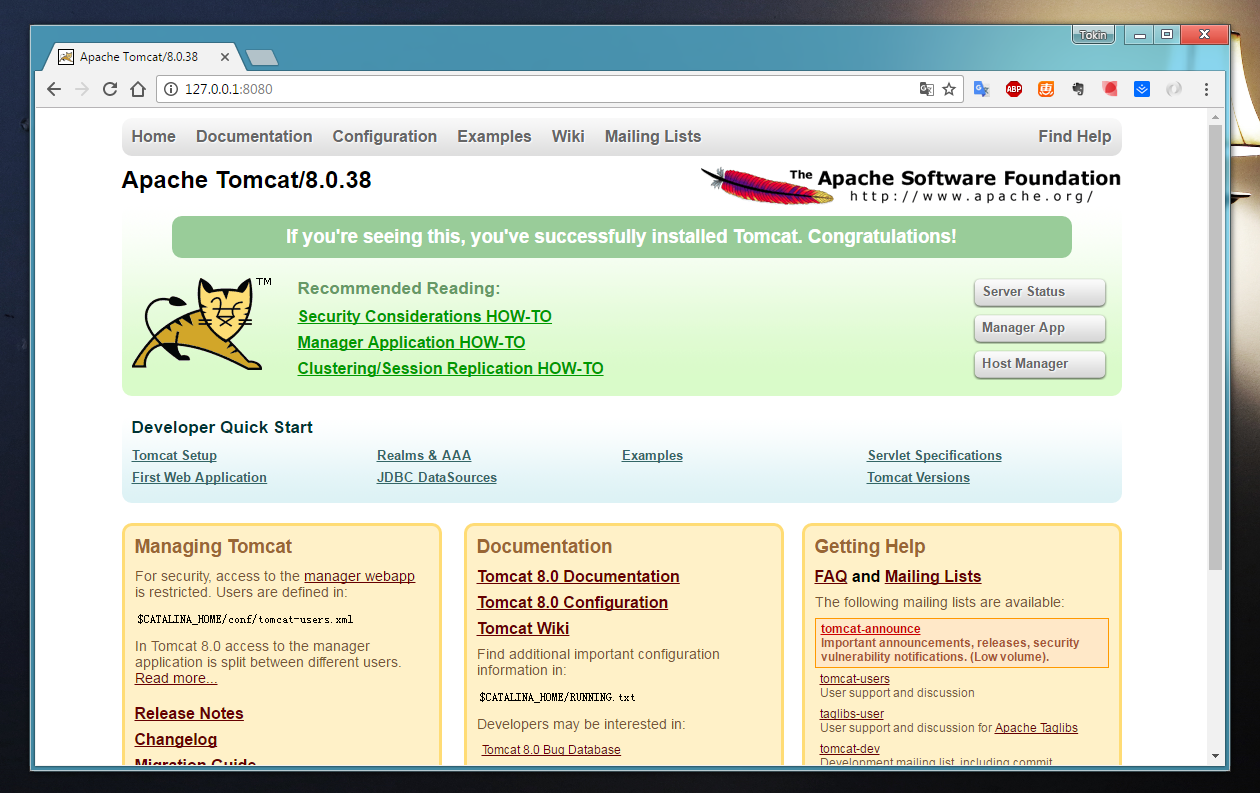Open a new browser tab

tap(262, 57)
